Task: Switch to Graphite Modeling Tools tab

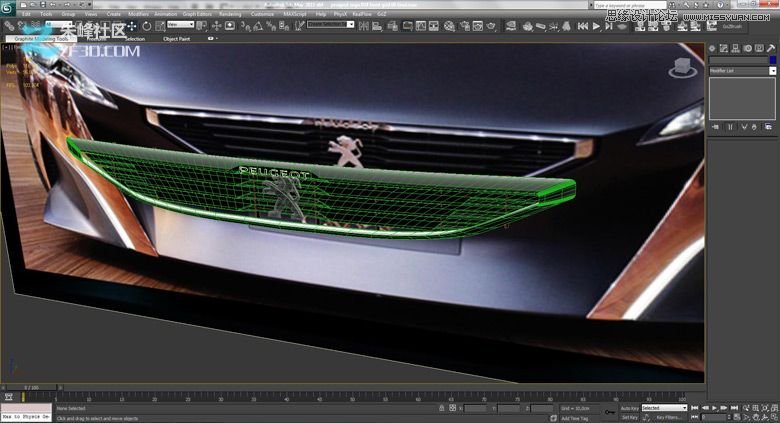Action: click(41, 38)
